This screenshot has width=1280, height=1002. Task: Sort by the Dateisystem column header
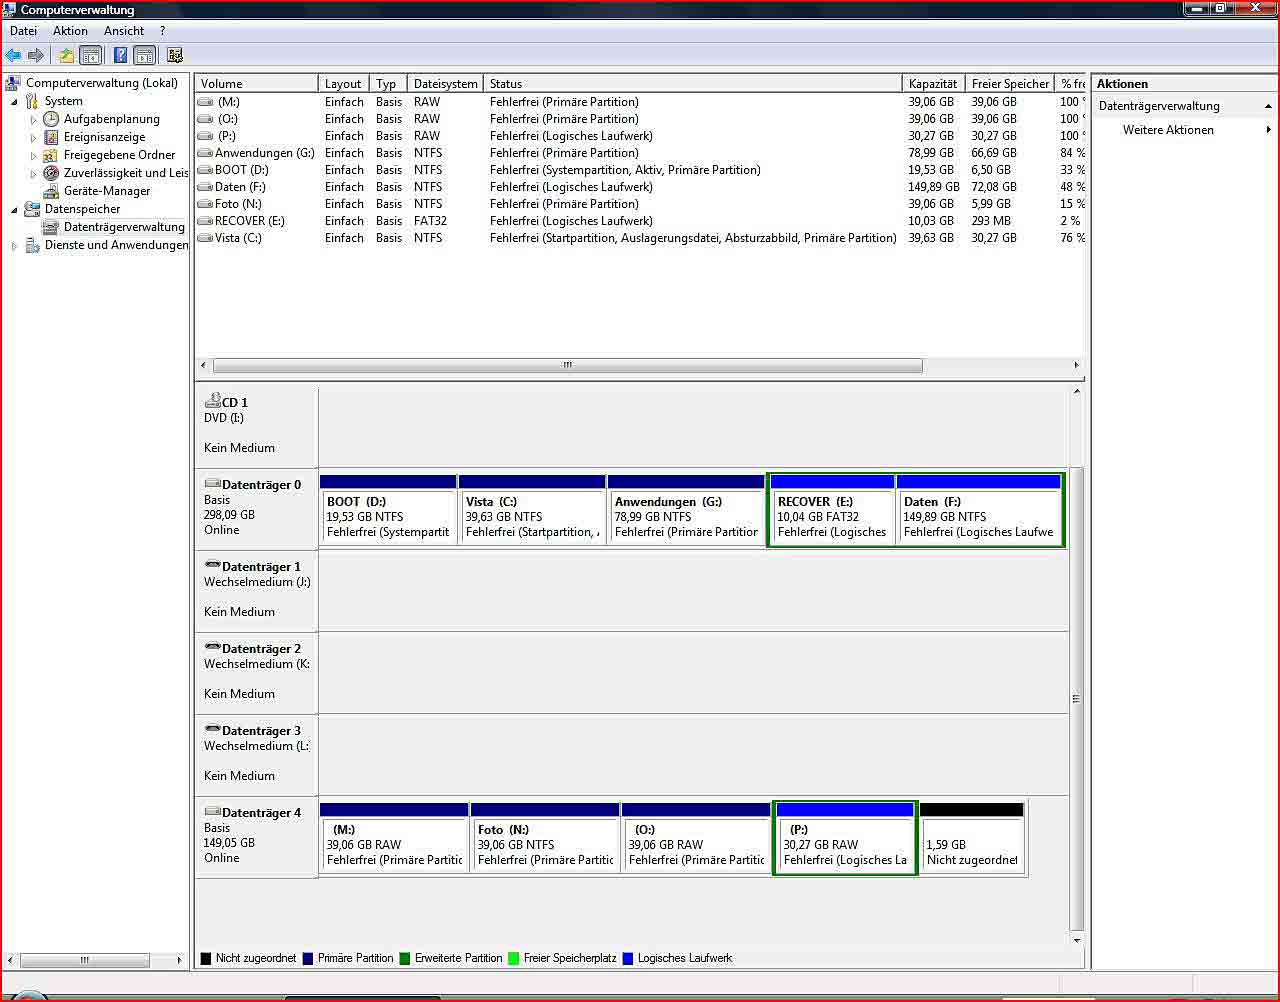[445, 84]
